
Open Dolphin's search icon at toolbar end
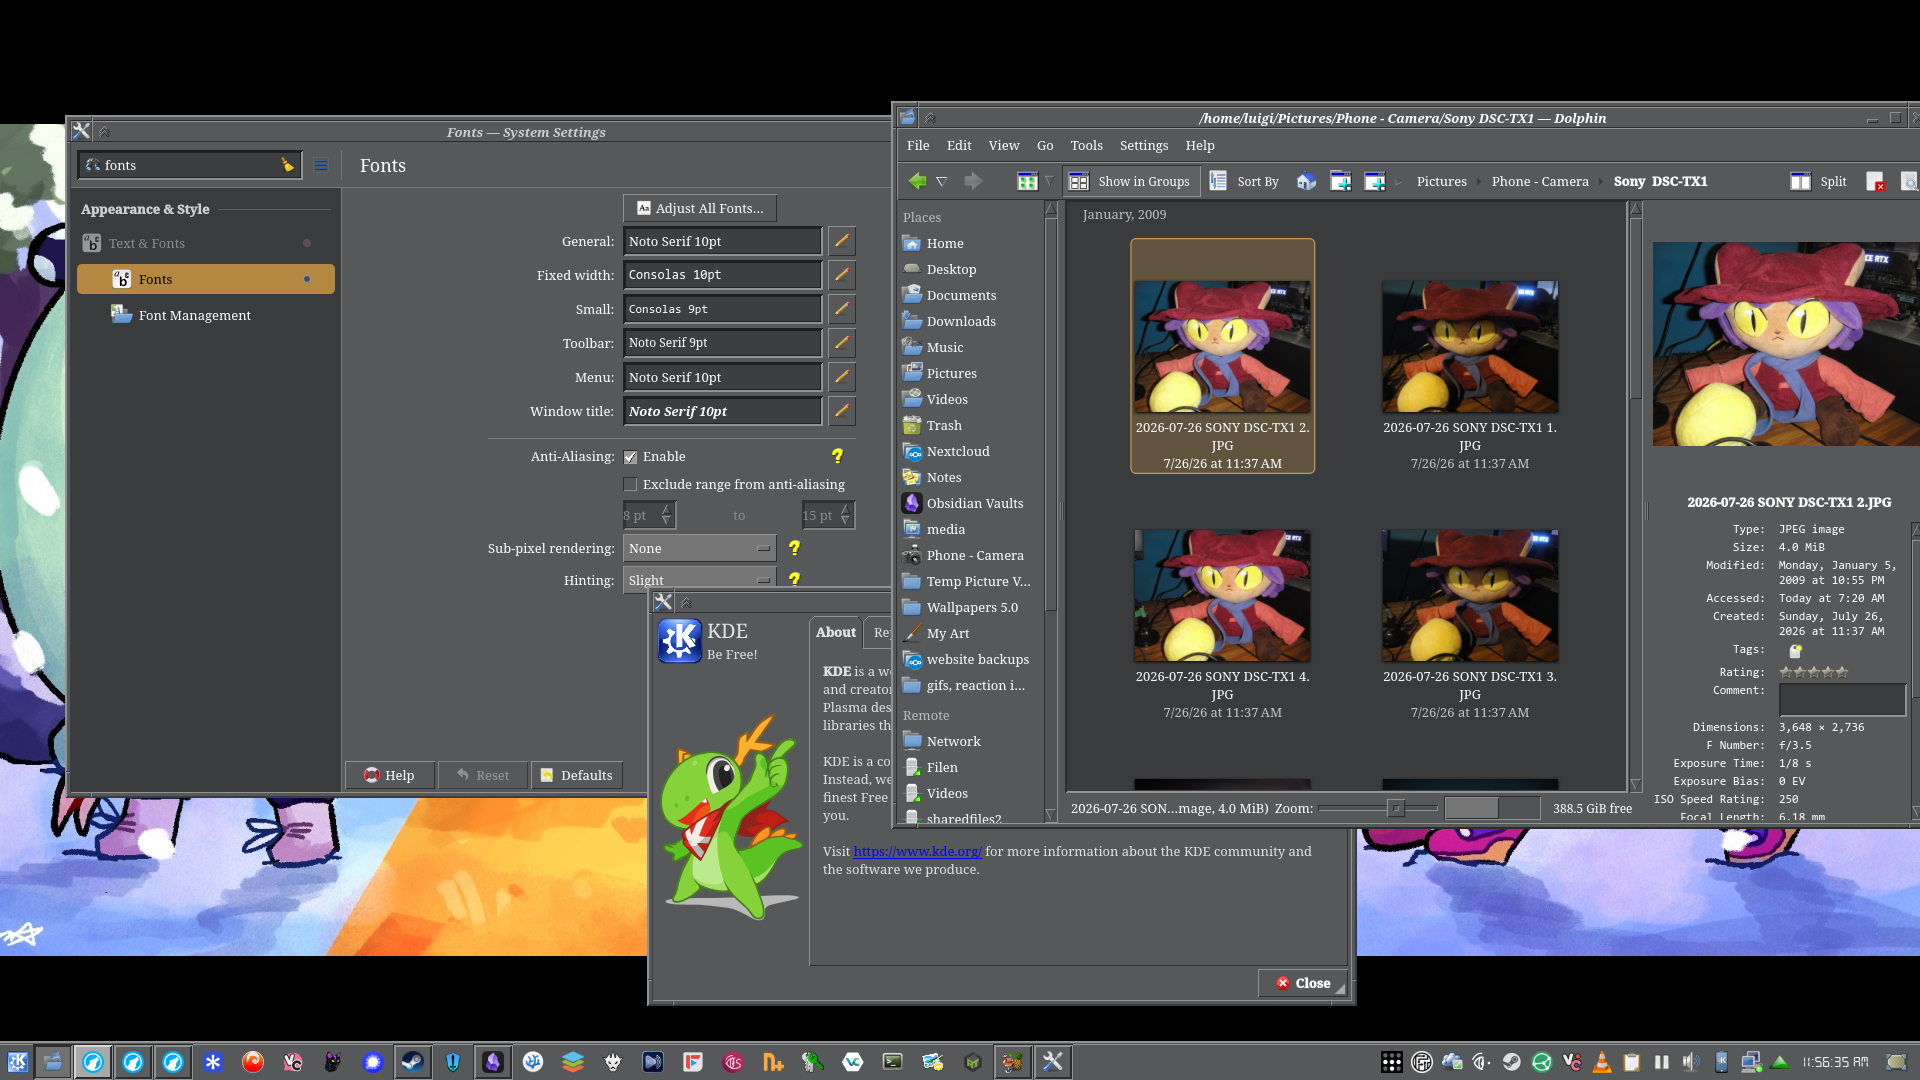pos(1909,181)
